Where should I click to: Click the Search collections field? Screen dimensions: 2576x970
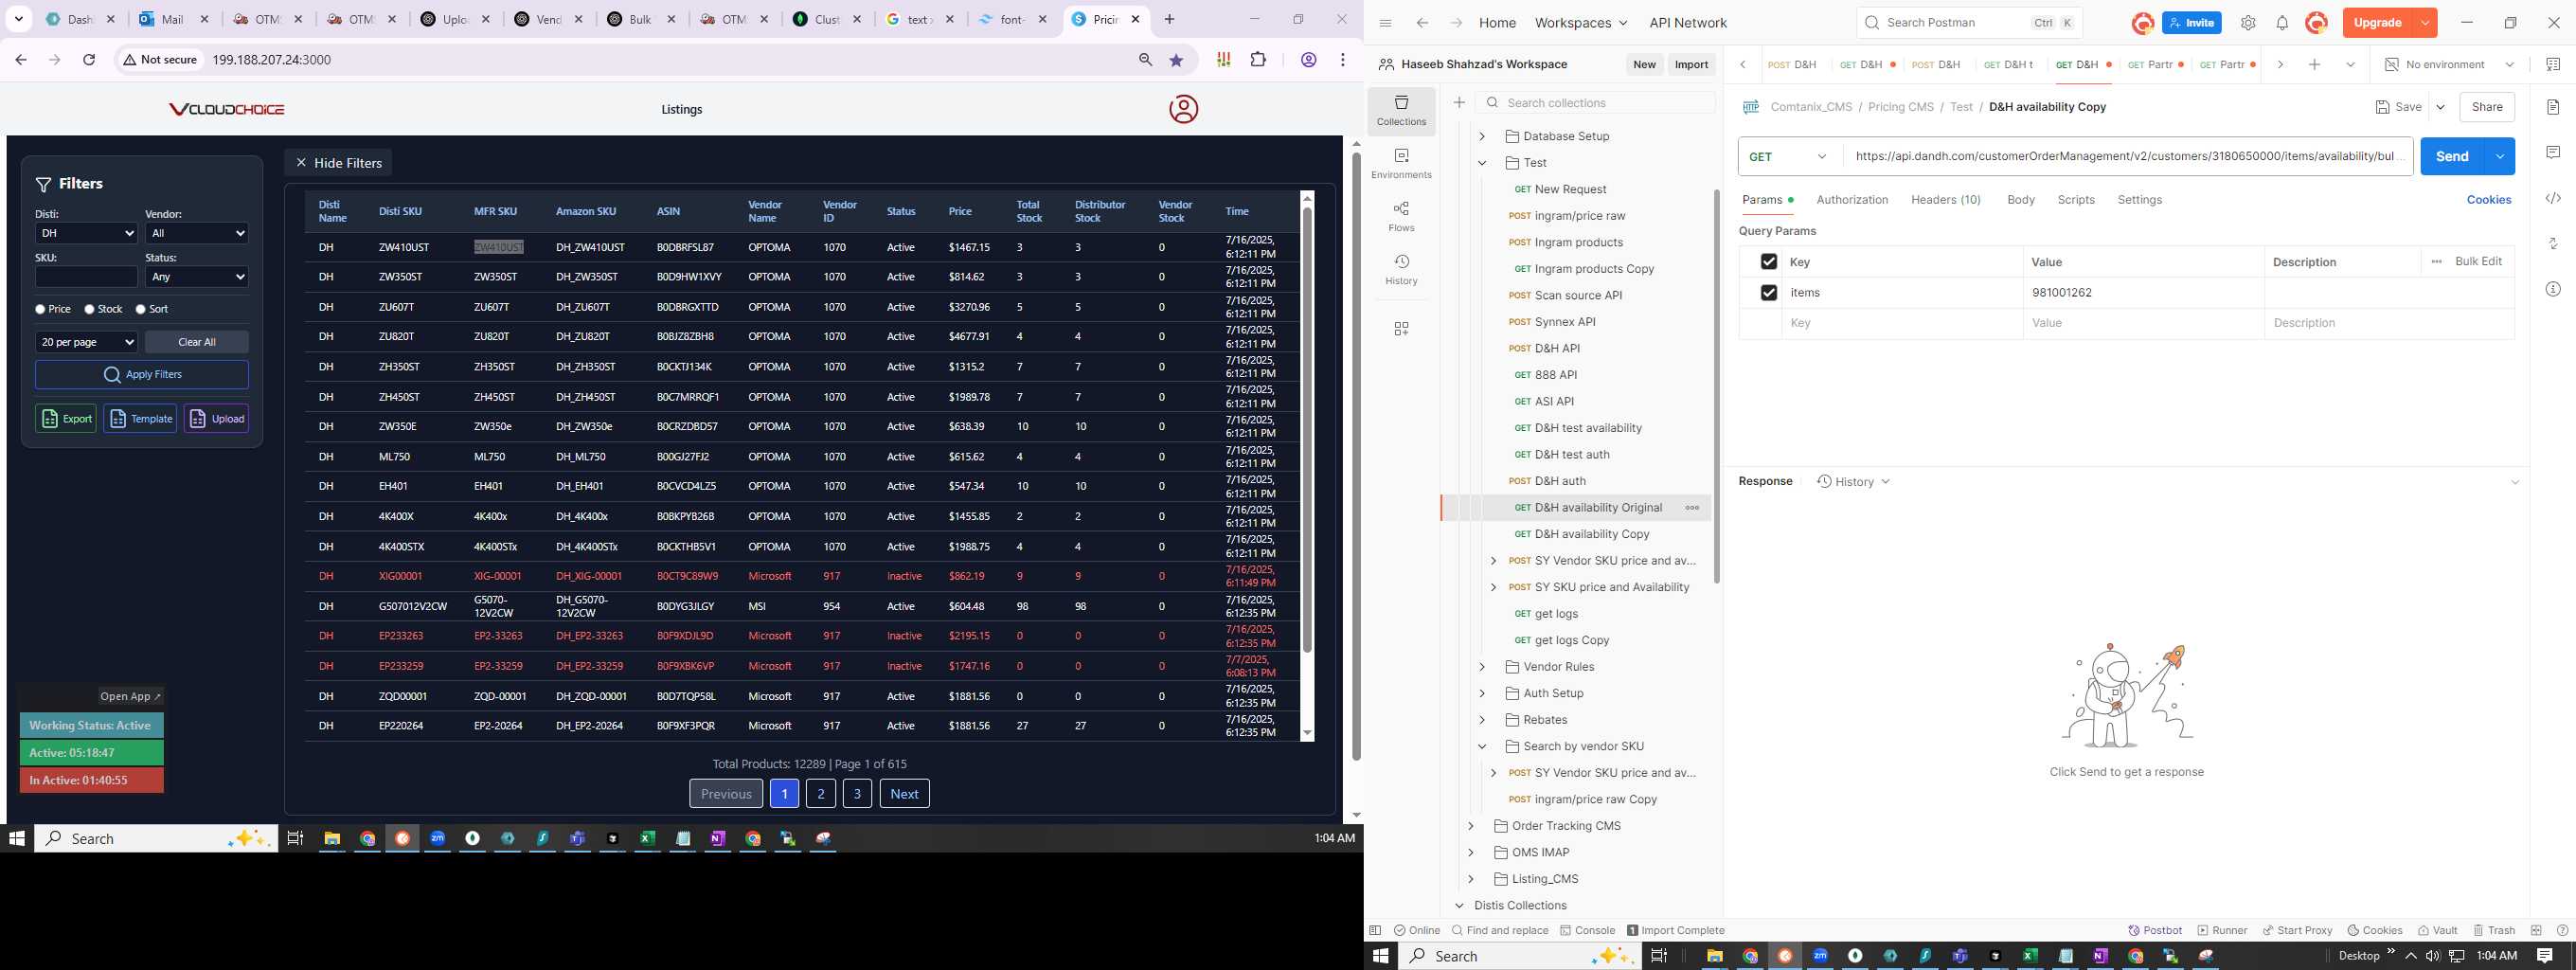[x=1596, y=103]
